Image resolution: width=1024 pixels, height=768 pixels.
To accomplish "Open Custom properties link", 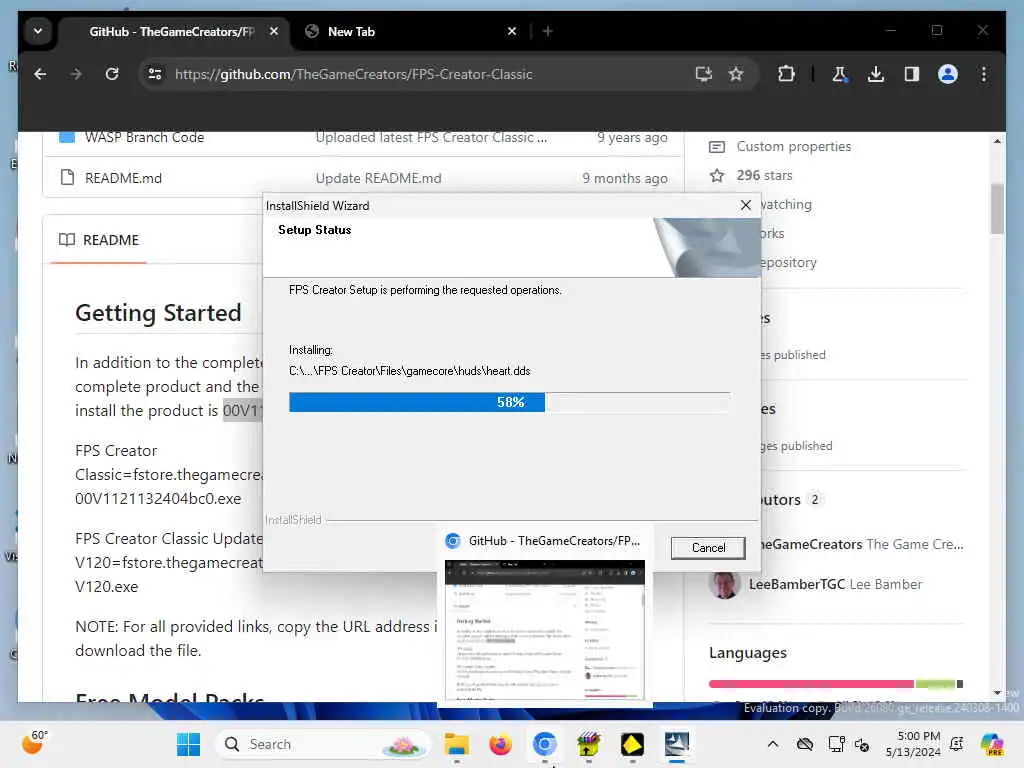I will pos(793,146).
